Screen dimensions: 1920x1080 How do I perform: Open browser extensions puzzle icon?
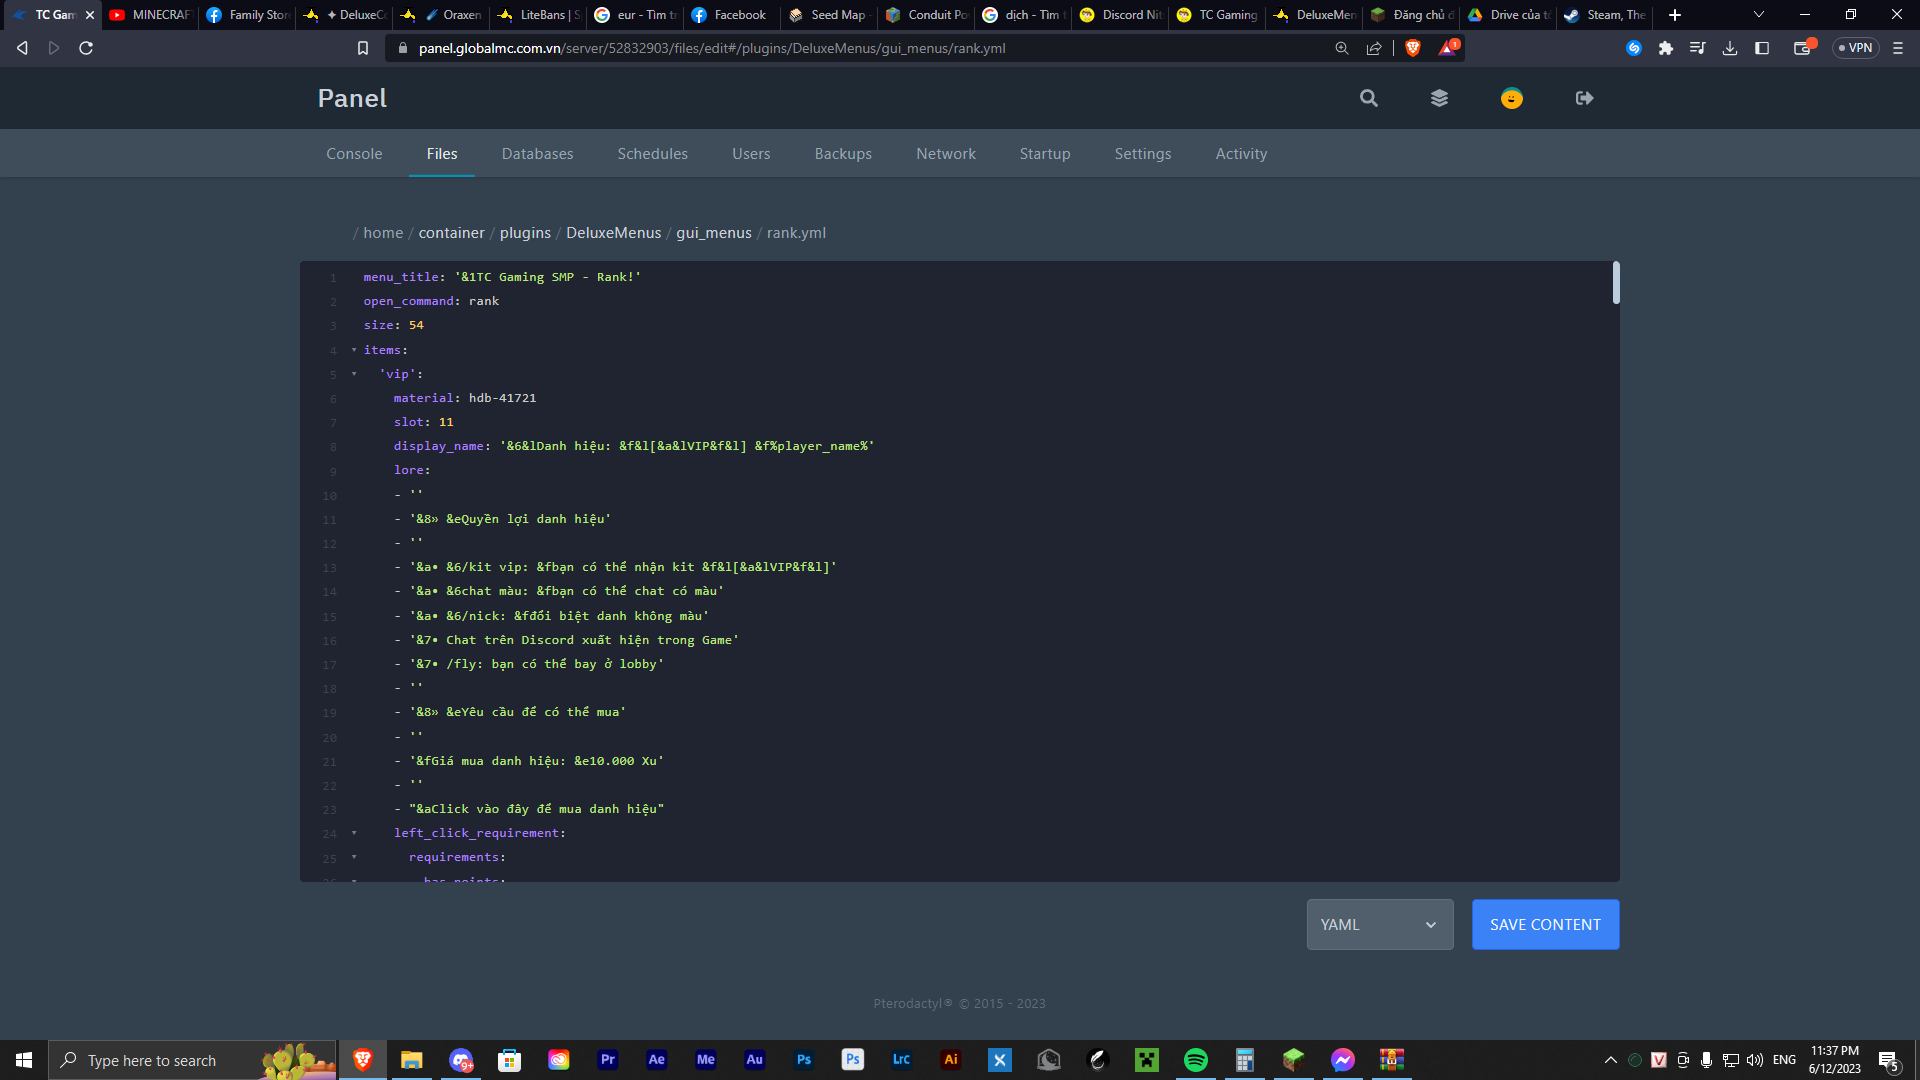click(1665, 48)
